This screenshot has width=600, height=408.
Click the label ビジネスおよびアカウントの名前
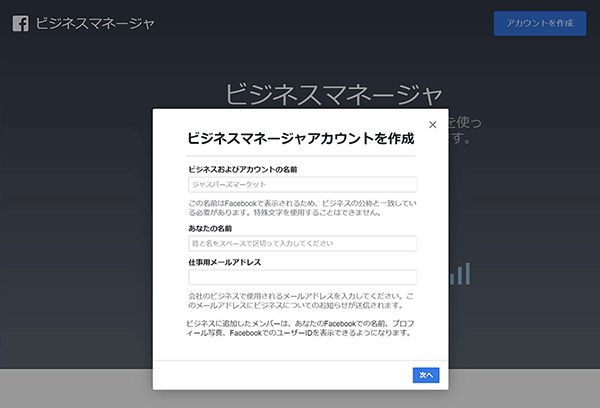[243, 170]
